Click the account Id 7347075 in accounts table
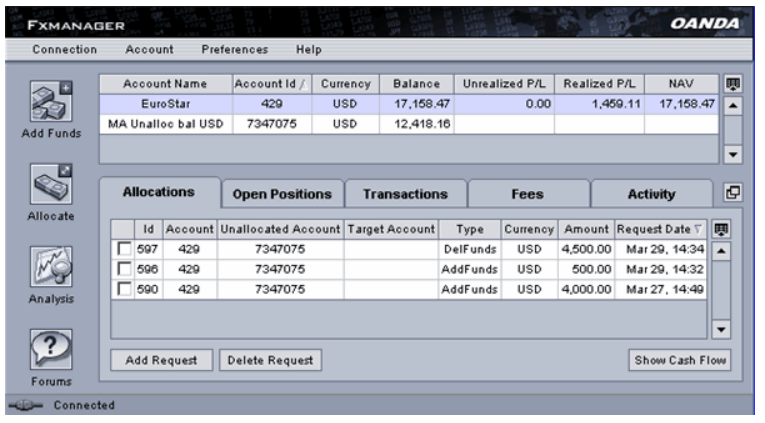The image size is (765, 423). point(272,124)
